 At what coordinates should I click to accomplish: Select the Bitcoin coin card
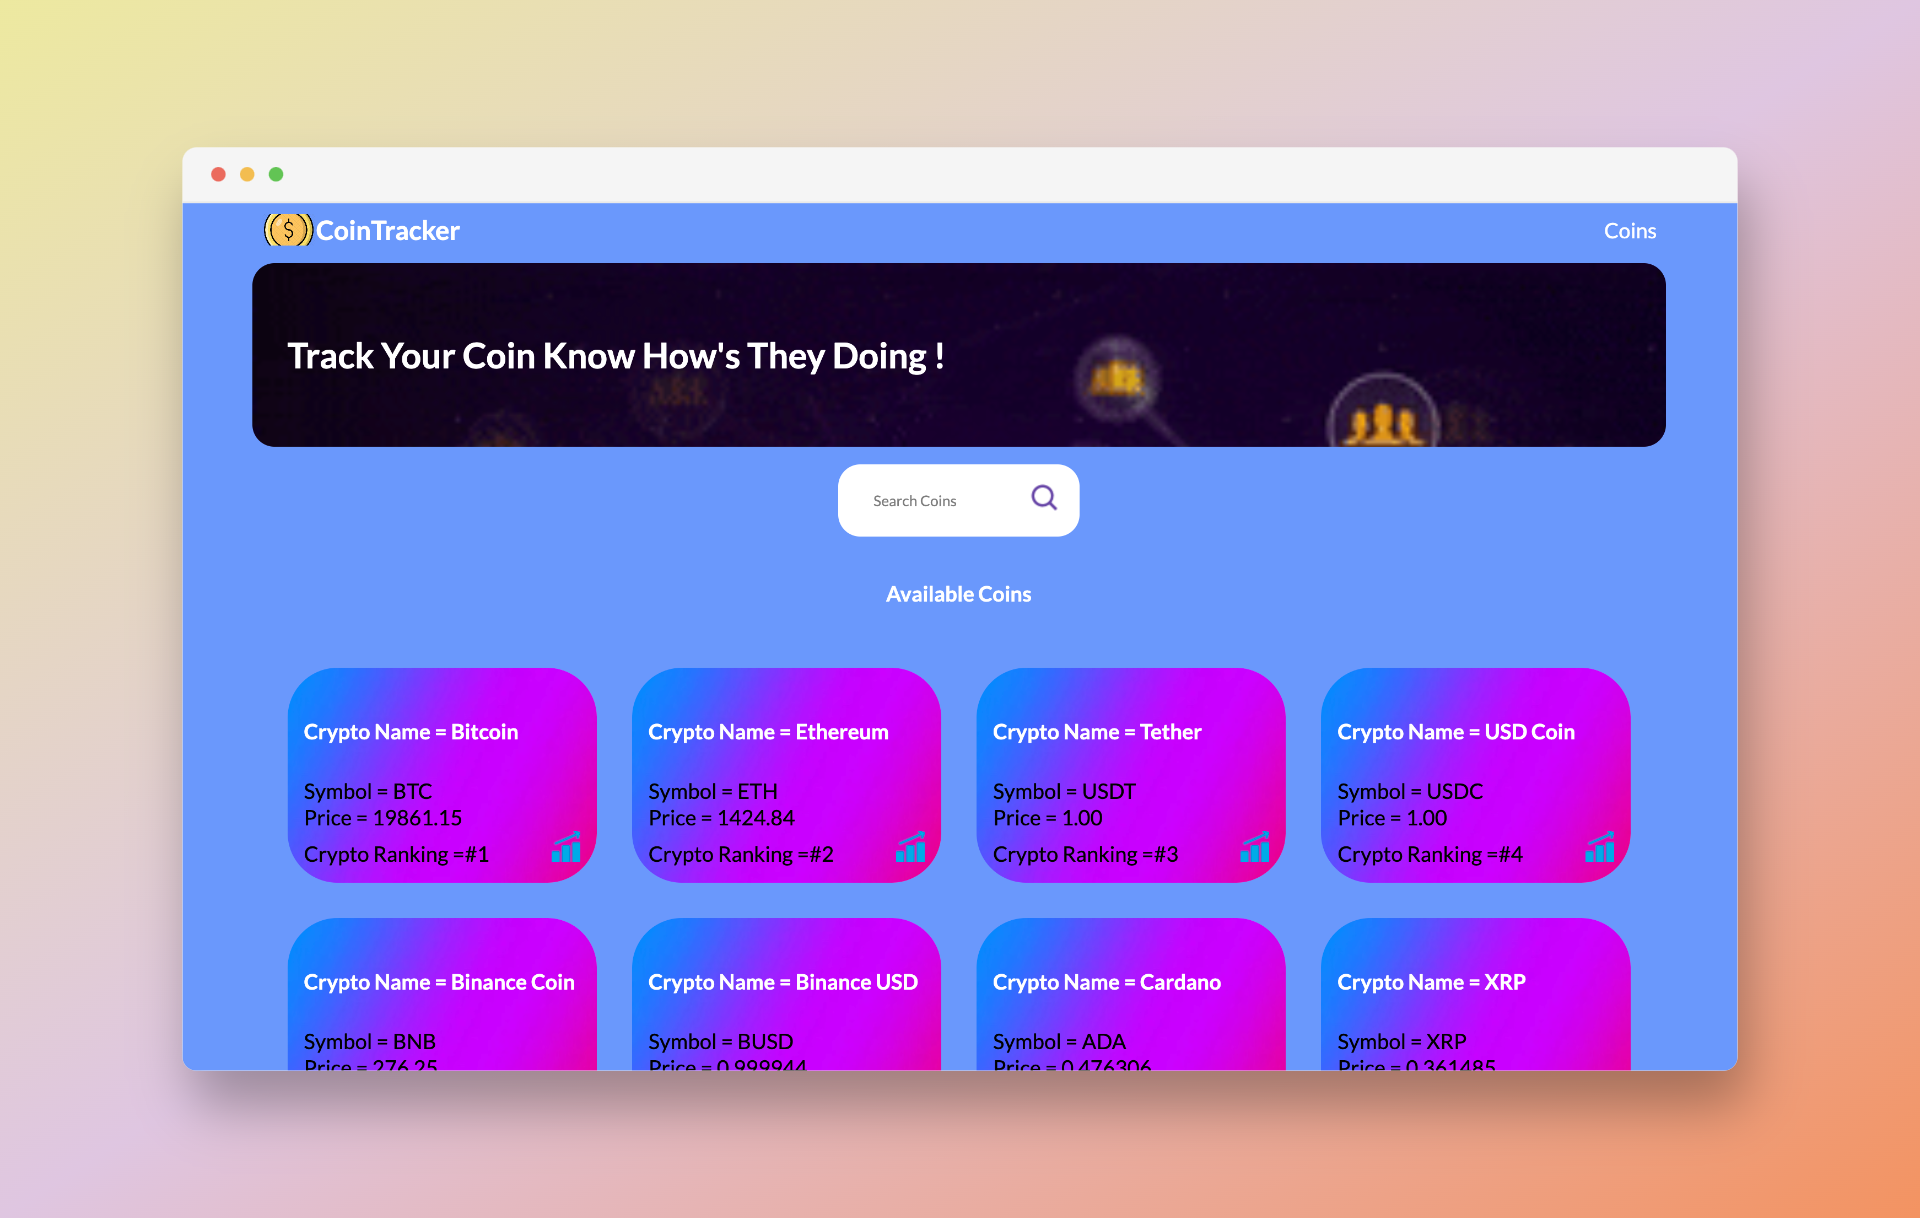tap(441, 776)
